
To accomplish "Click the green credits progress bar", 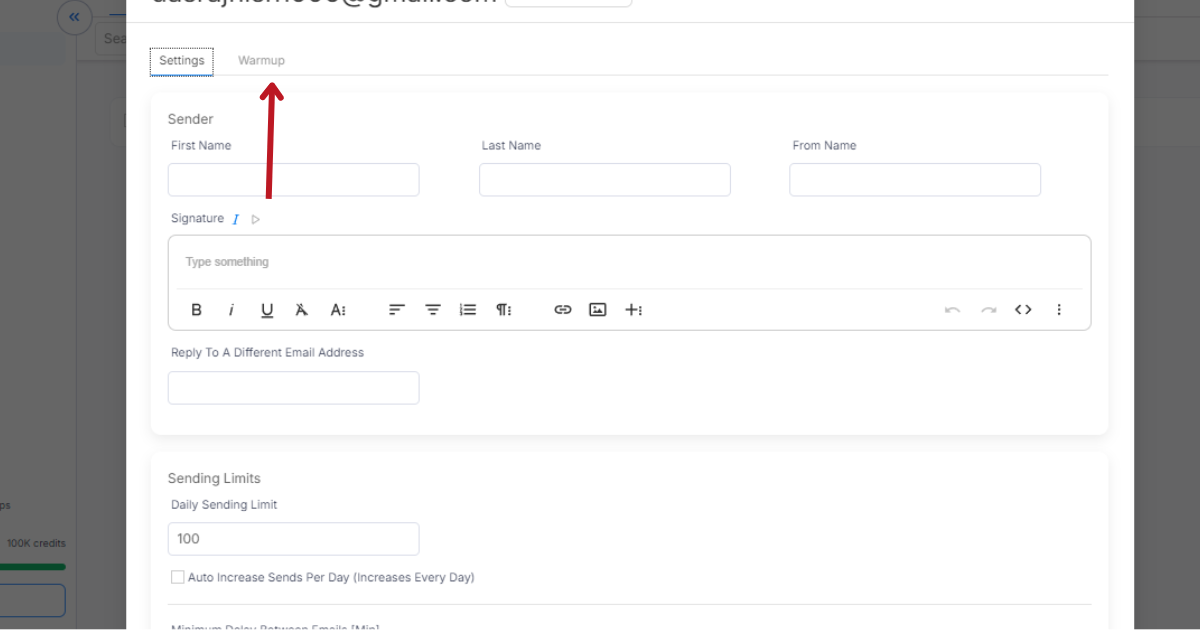I will click(33, 567).
